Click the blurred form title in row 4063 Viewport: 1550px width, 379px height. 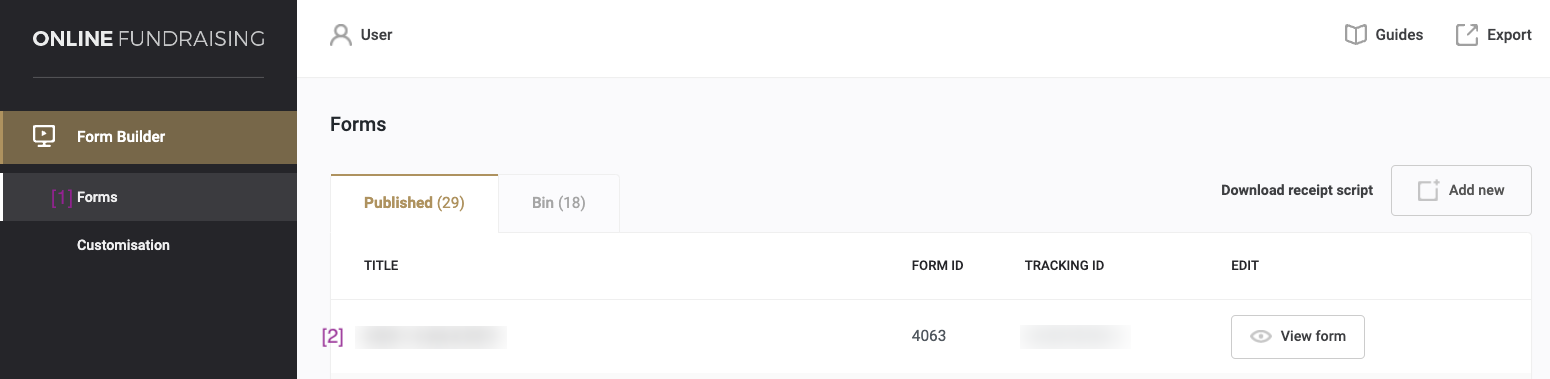tap(431, 337)
